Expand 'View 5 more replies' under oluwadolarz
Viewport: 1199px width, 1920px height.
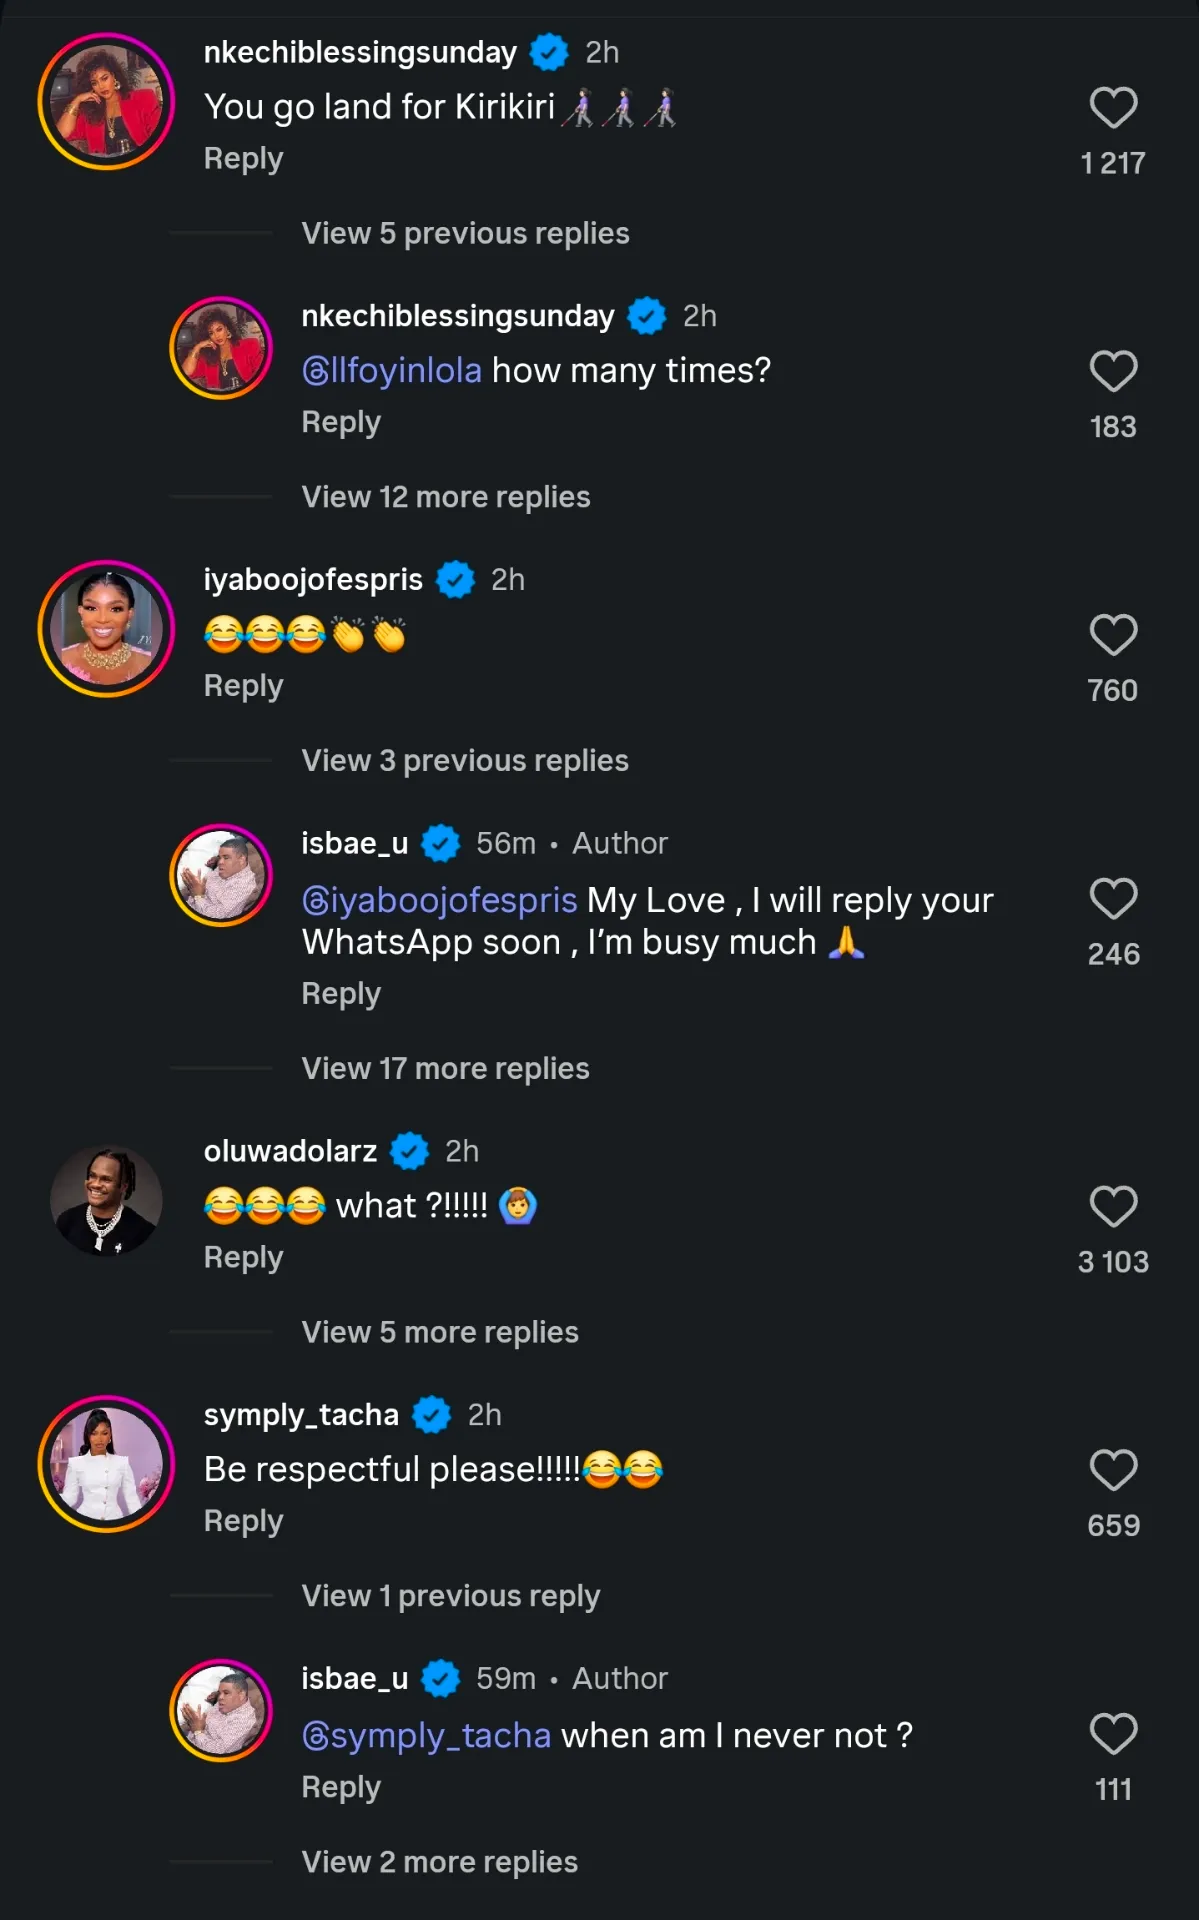[x=440, y=1332]
